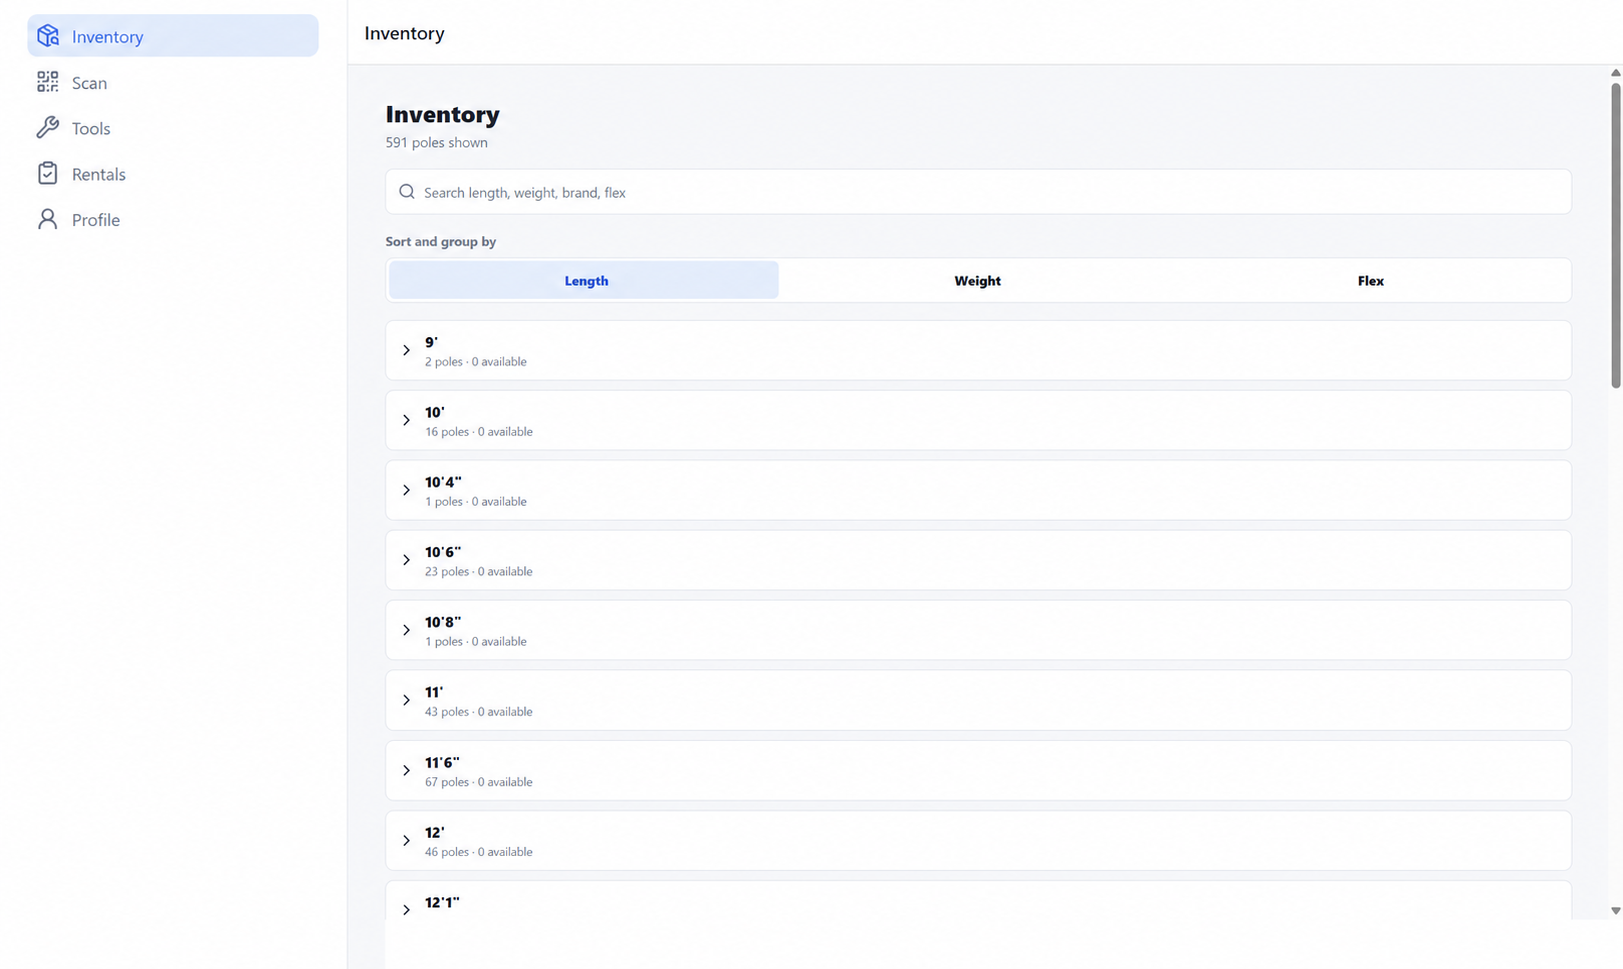This screenshot has height=969, width=1623.
Task: Click the scrollbar down arrow
Action: click(1615, 911)
